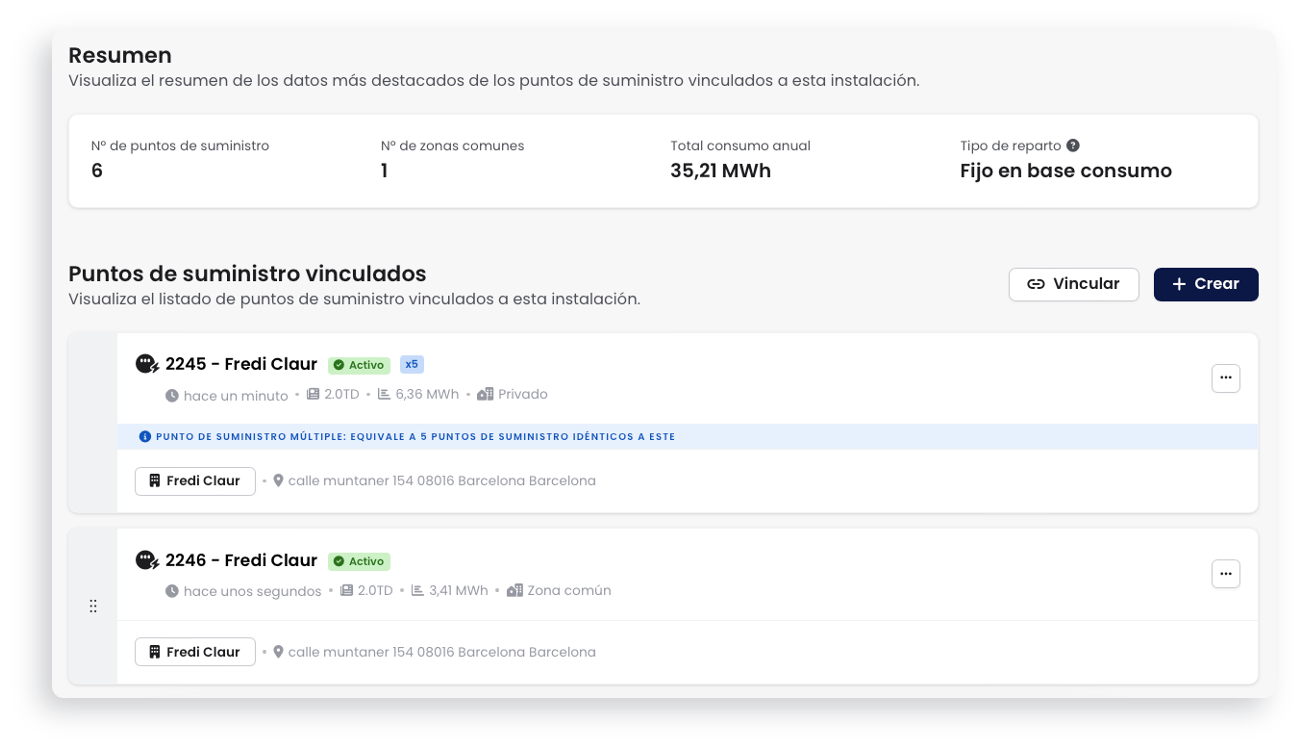The image size is (1306, 750).
Task: Click the Fredi Claur button in the 2246 card
Action: 195,652
